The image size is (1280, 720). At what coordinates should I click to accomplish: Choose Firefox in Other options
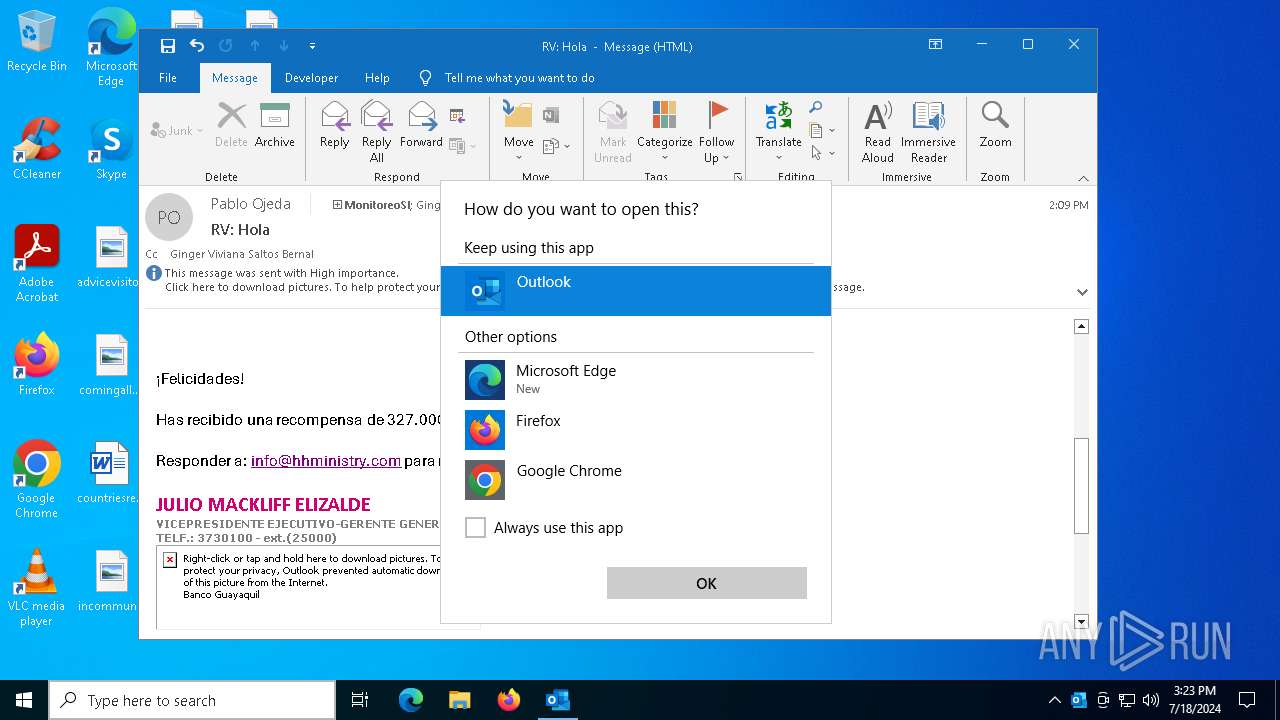coord(636,430)
